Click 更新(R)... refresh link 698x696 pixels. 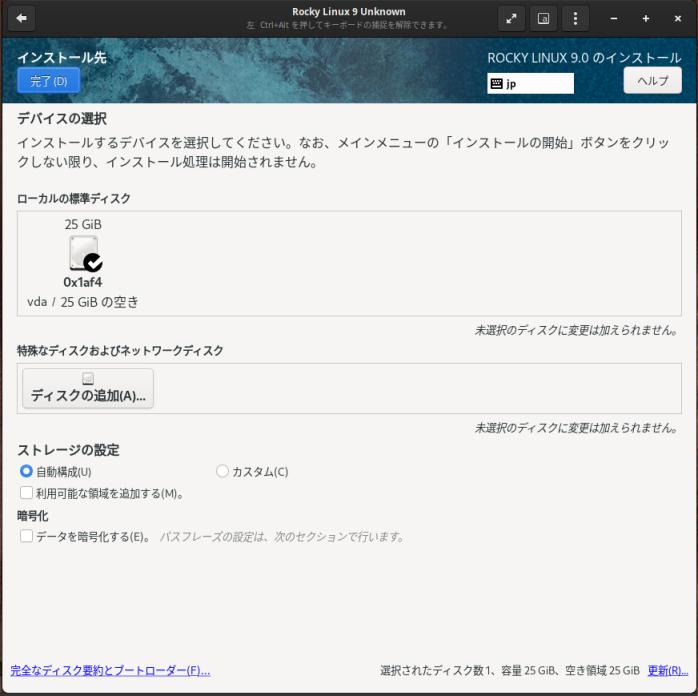(x=667, y=670)
